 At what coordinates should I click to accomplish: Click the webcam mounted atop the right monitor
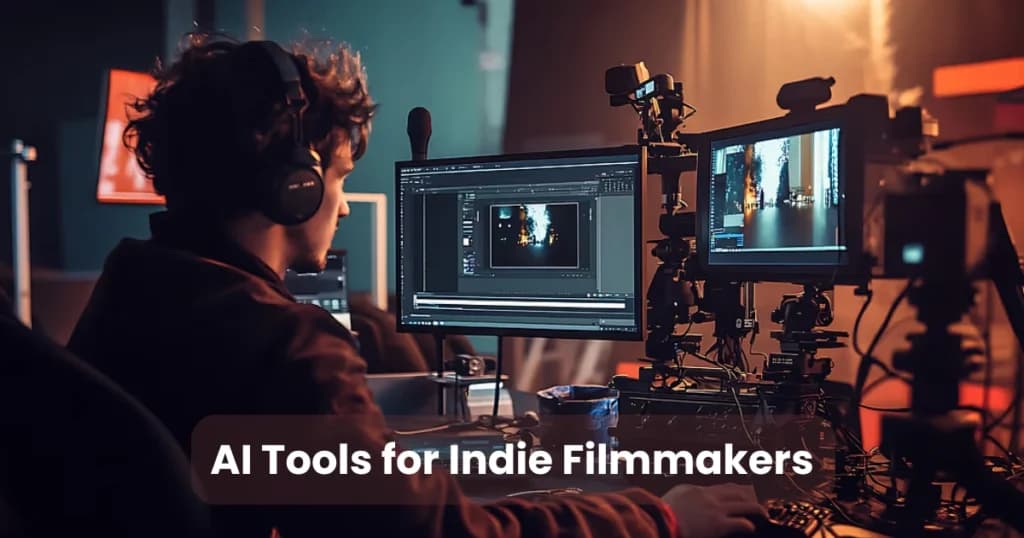point(805,94)
